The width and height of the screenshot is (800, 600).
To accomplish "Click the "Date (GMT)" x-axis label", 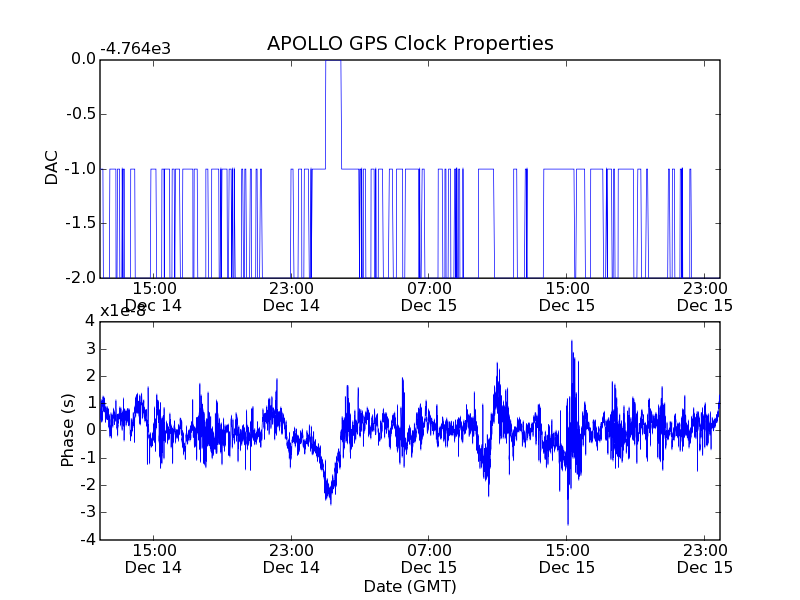I will point(410,586).
